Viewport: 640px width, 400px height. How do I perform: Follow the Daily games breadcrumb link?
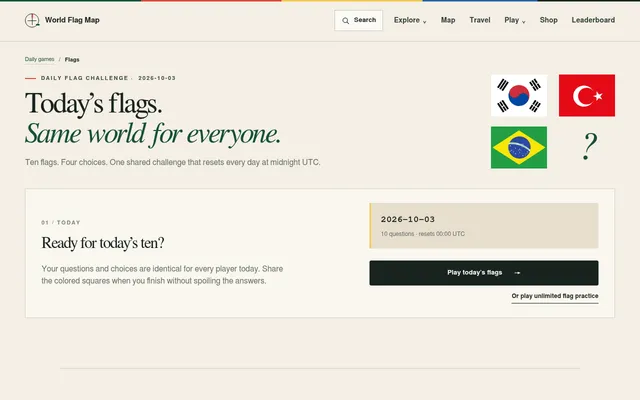(x=39, y=59)
